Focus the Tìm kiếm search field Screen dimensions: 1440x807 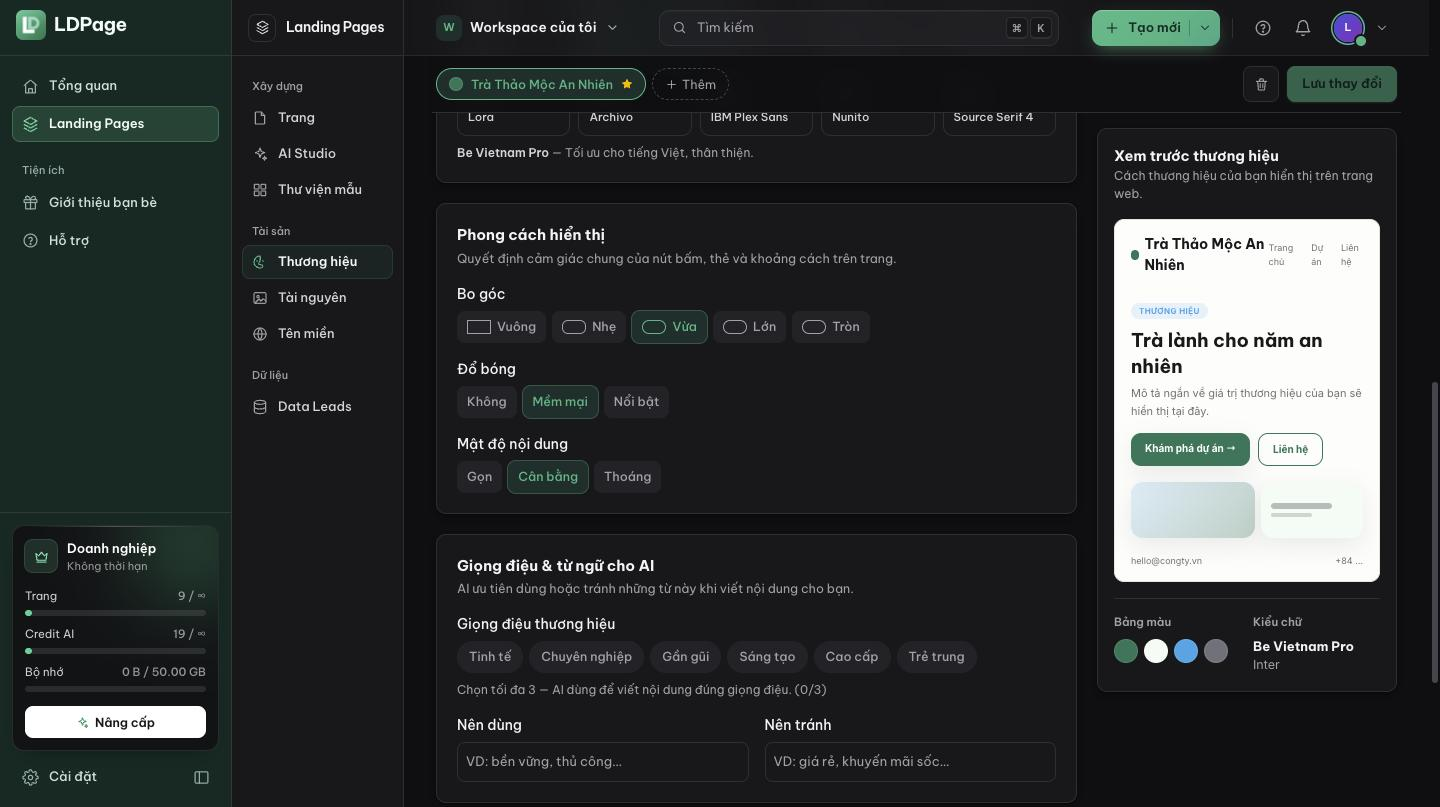[x=859, y=28]
